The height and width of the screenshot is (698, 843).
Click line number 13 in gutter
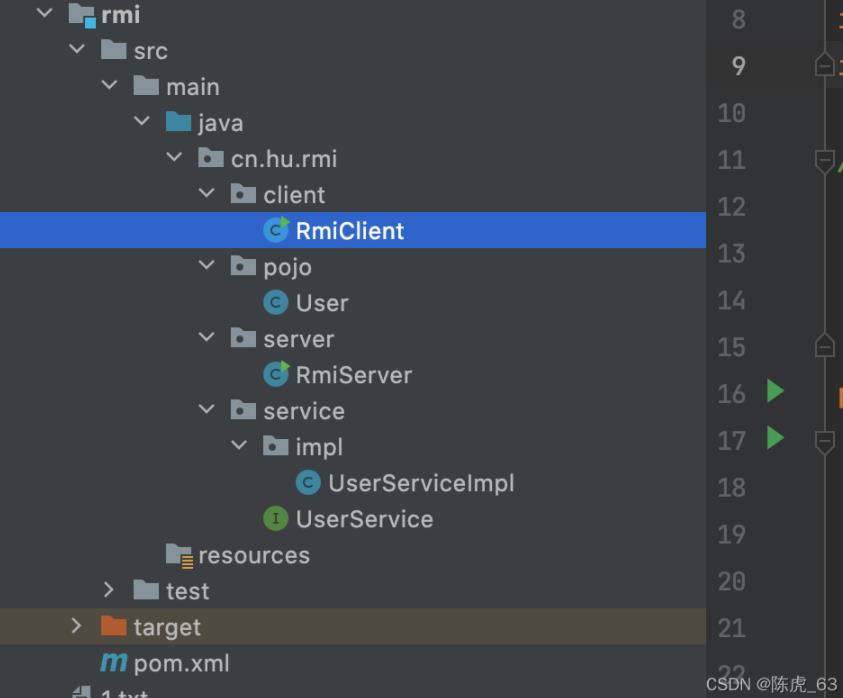(731, 253)
